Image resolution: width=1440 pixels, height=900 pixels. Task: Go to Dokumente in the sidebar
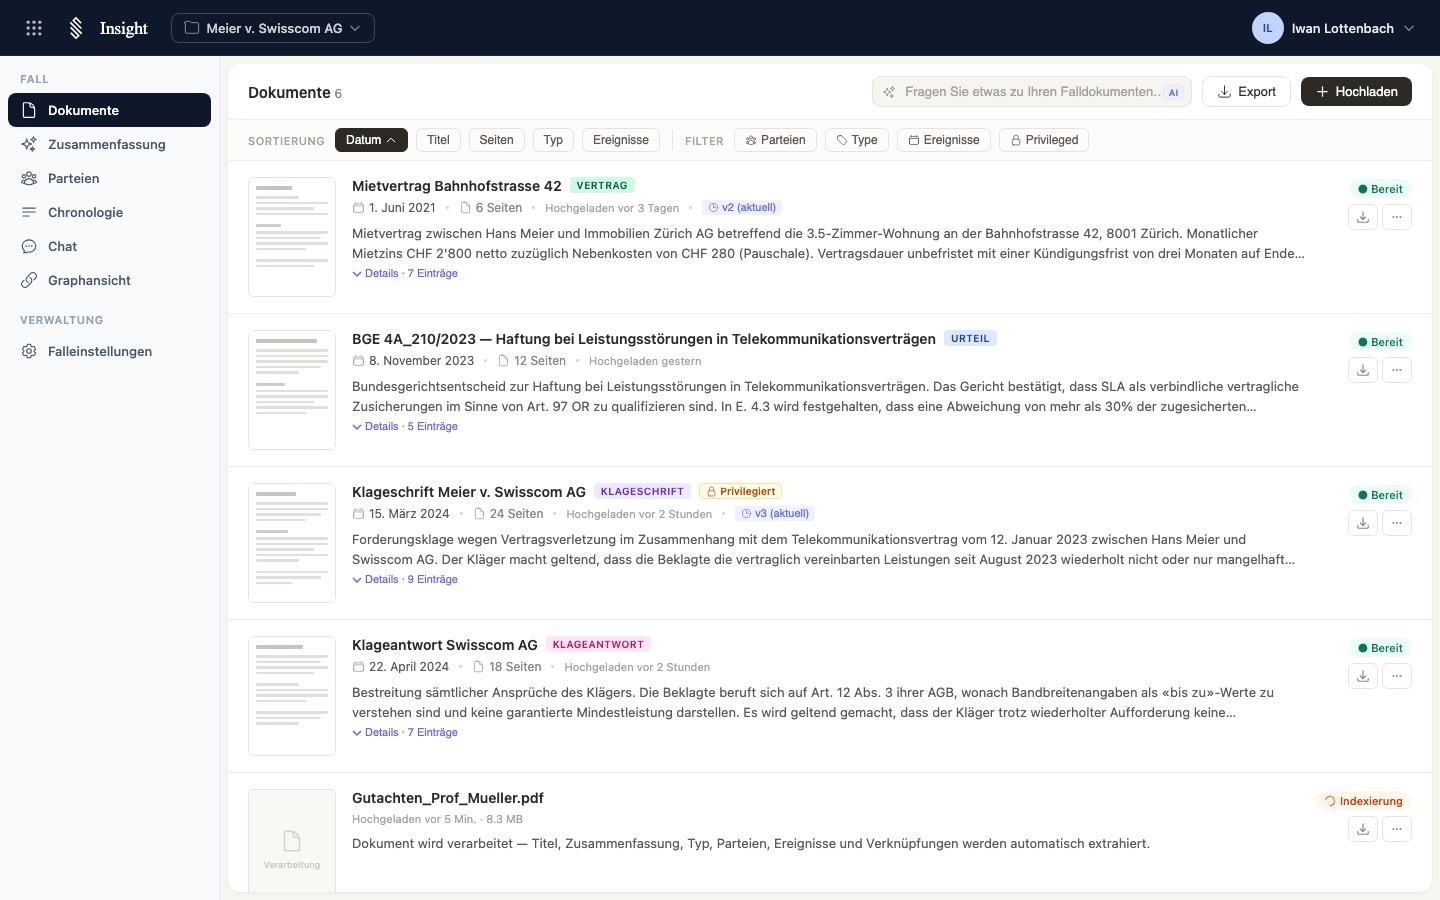click(109, 110)
